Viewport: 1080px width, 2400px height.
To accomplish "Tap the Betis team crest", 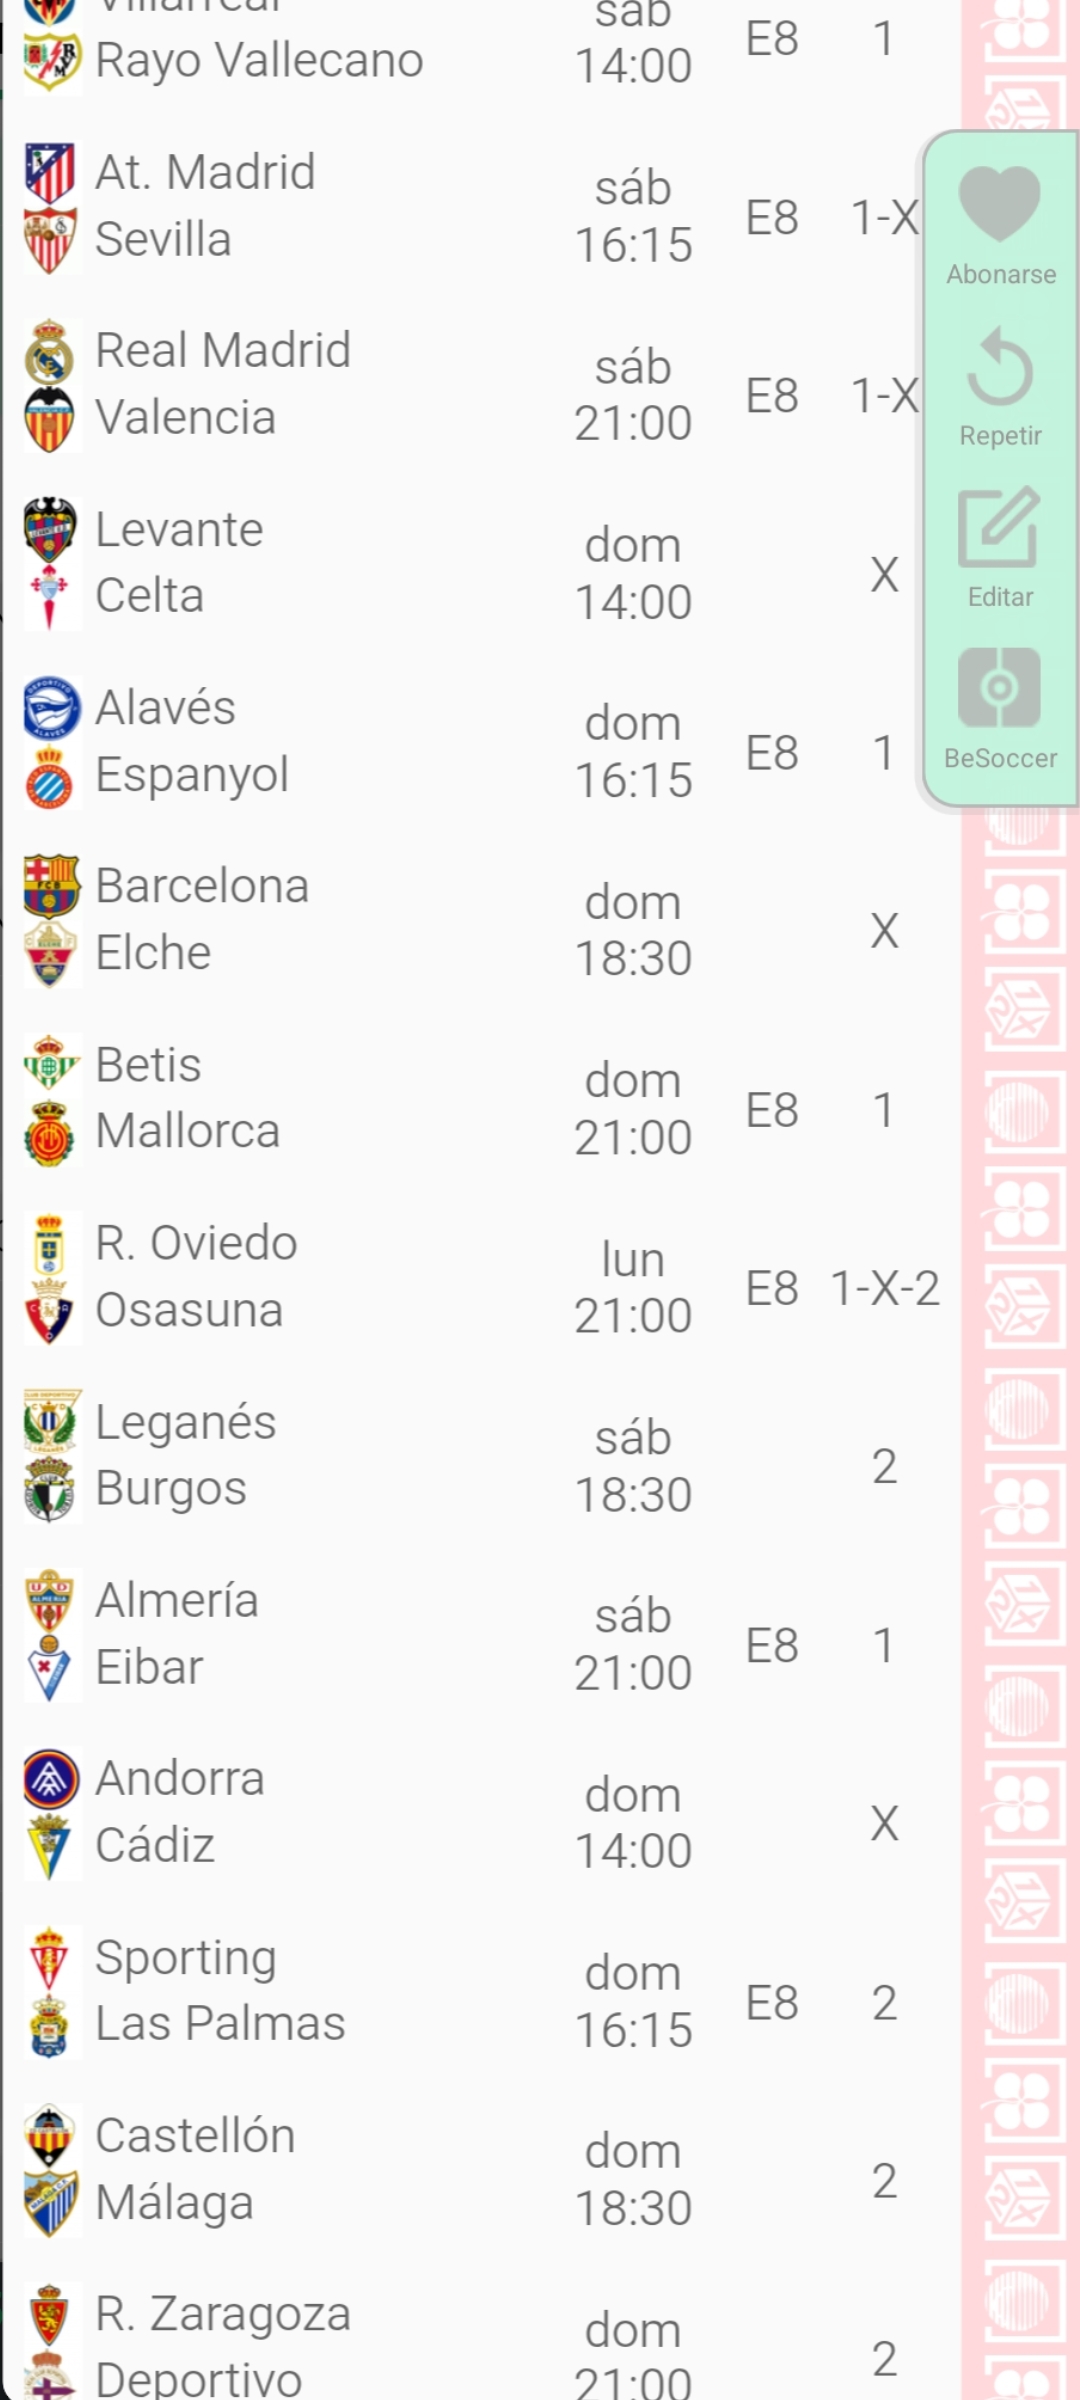I will click(x=50, y=1064).
